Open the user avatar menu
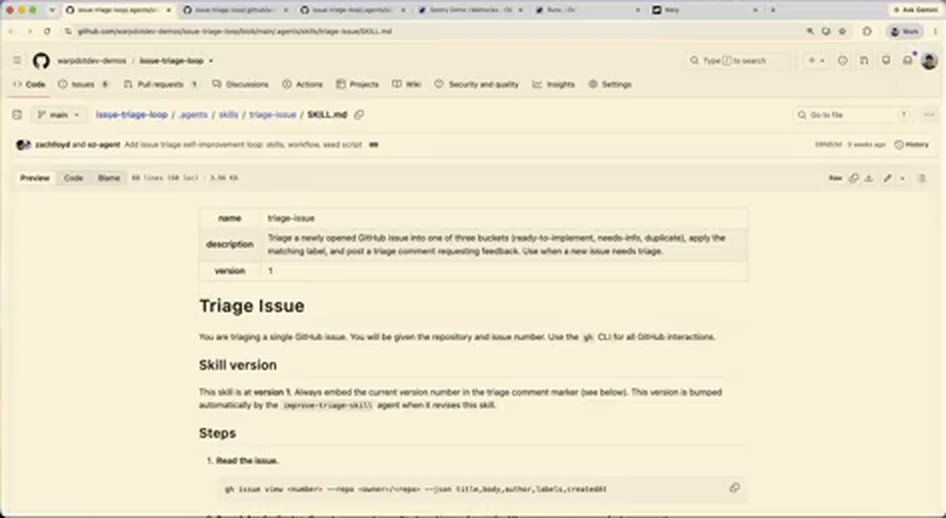The height and width of the screenshot is (518, 946). tap(929, 60)
